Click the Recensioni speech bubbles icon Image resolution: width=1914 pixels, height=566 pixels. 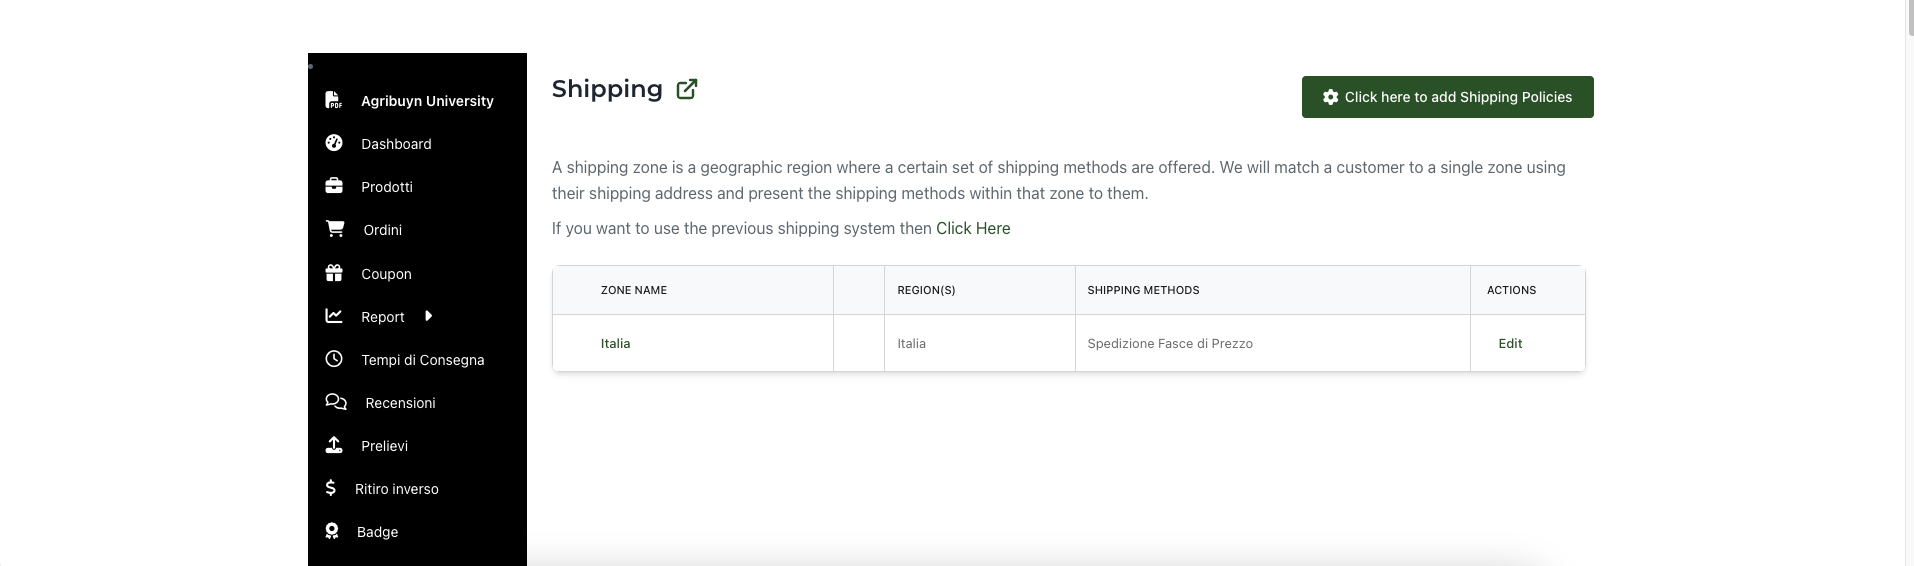pyautogui.click(x=336, y=402)
